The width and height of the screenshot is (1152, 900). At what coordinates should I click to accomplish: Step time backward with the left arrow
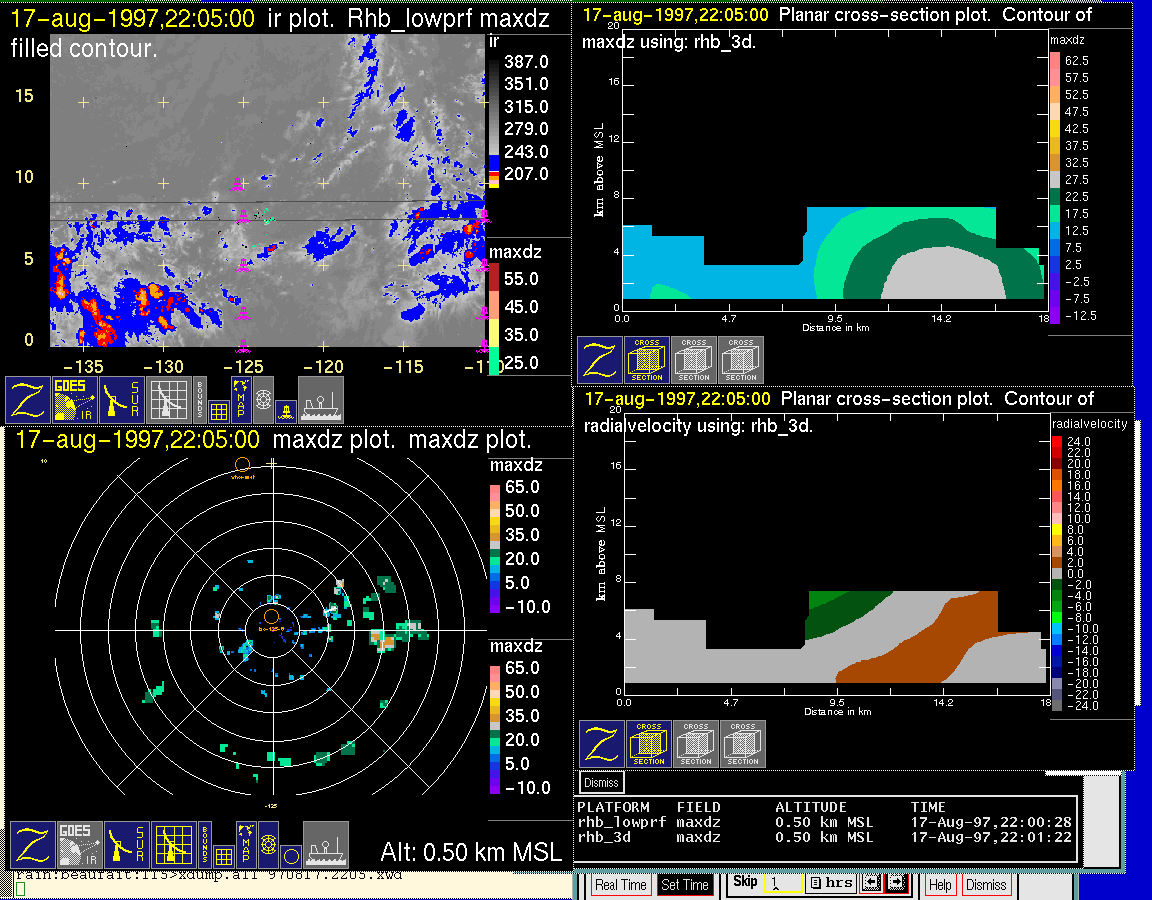point(871,882)
